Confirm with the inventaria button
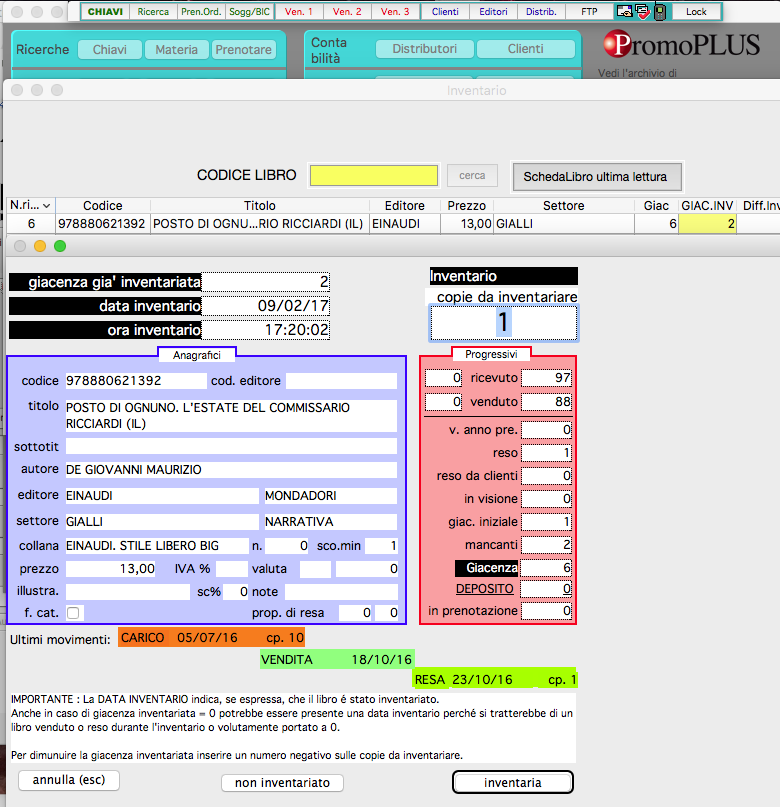780x807 pixels. pos(512,783)
